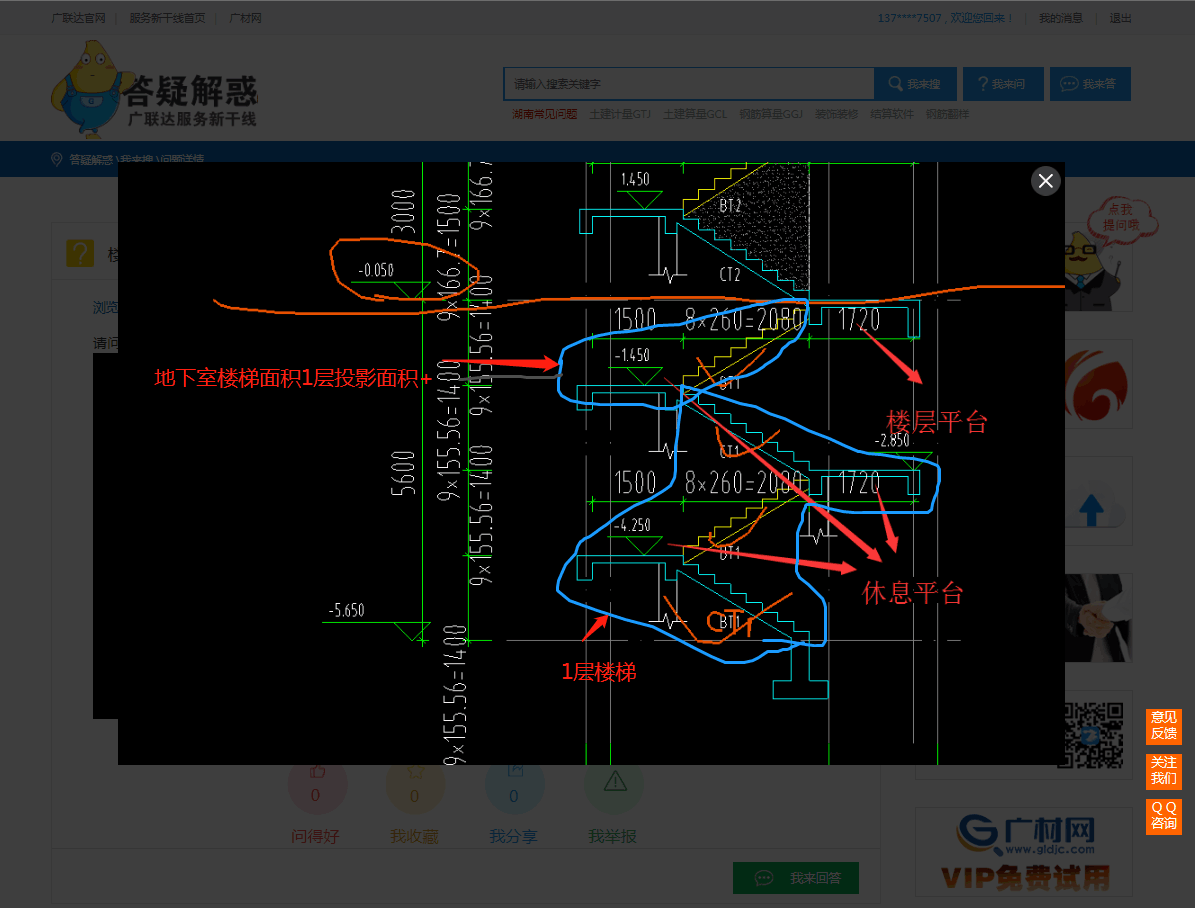1195x908 pixels.
Task: Click the 意见反馈 feedback button
Action: point(1164,726)
